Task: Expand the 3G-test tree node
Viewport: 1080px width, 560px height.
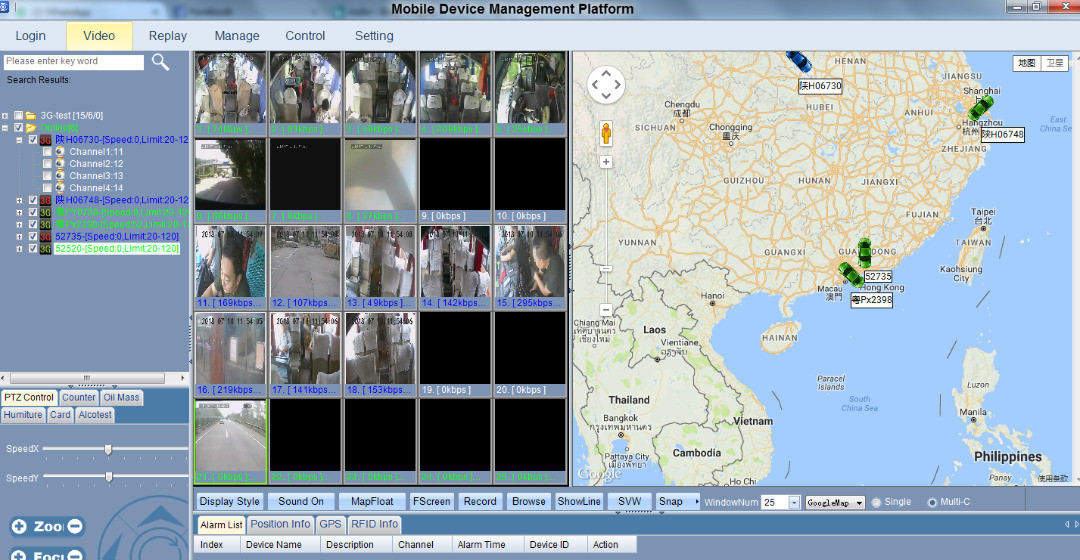Action: point(6,116)
